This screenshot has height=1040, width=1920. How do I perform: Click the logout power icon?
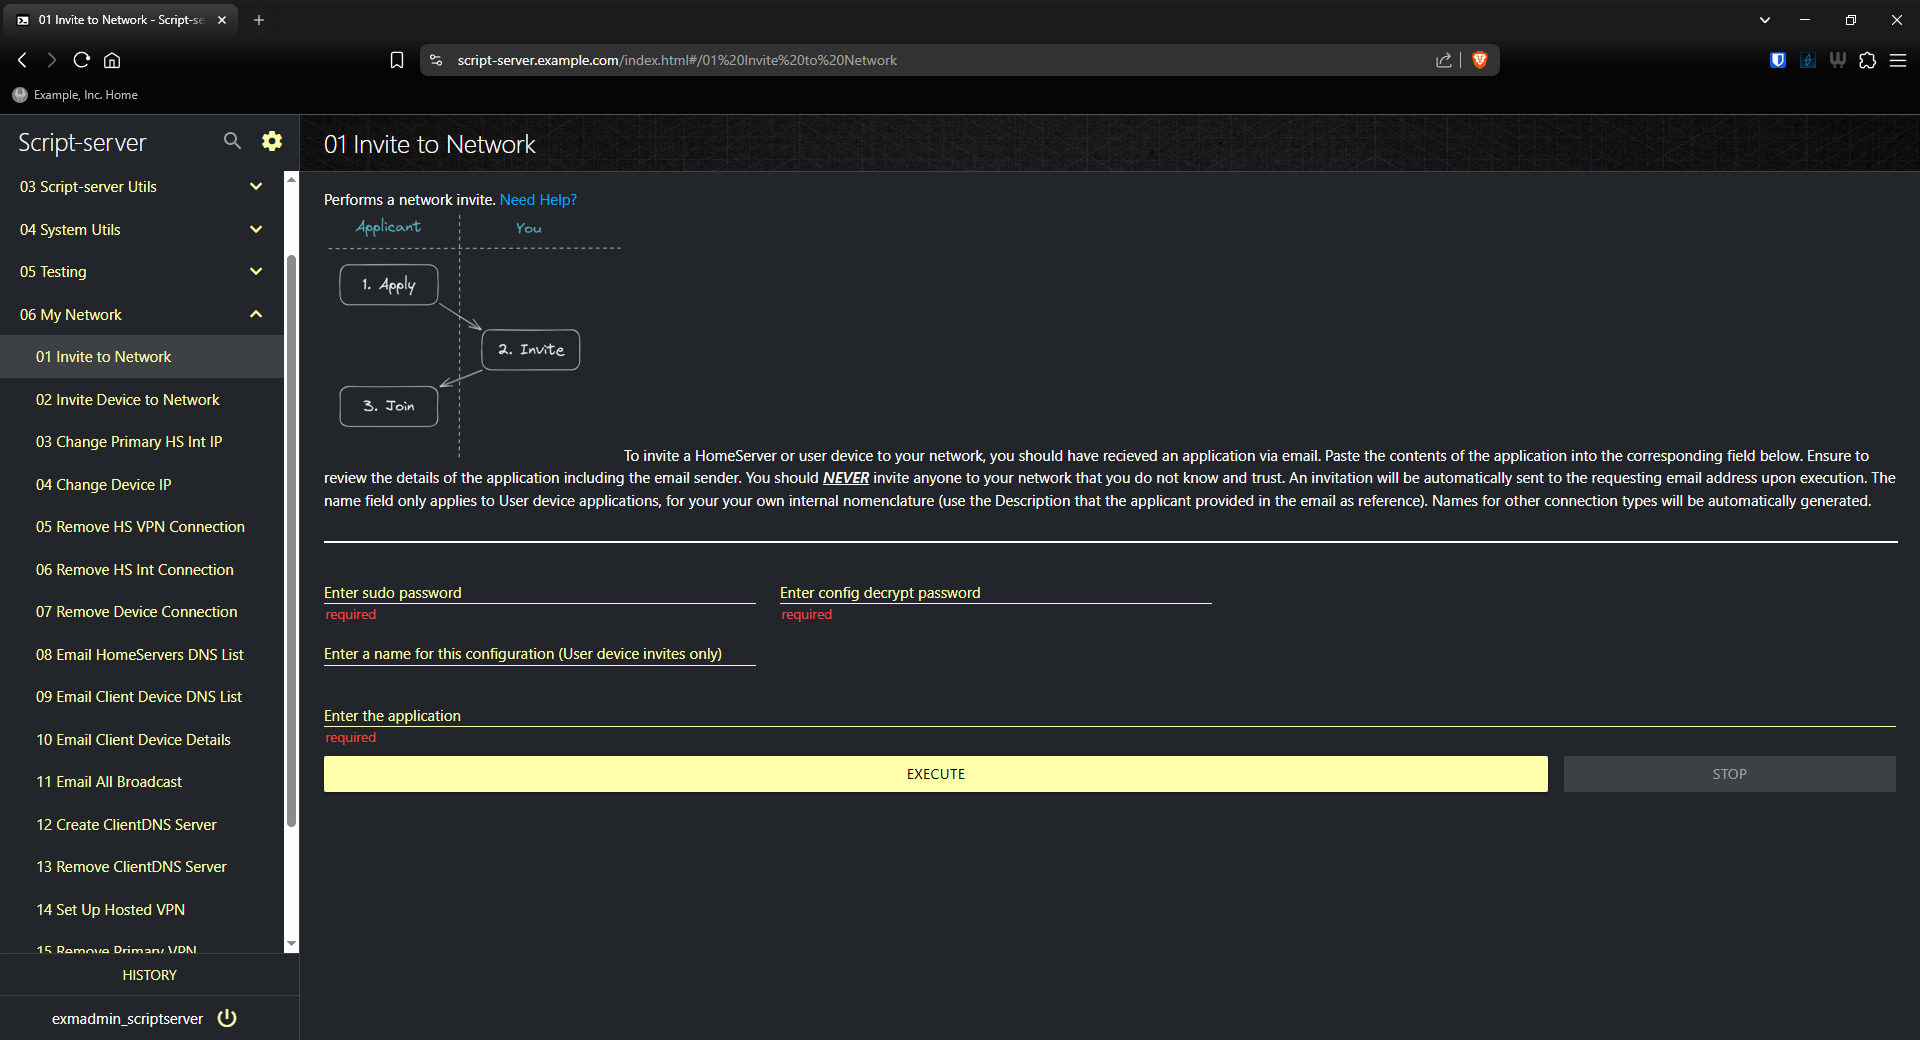[x=226, y=1018]
